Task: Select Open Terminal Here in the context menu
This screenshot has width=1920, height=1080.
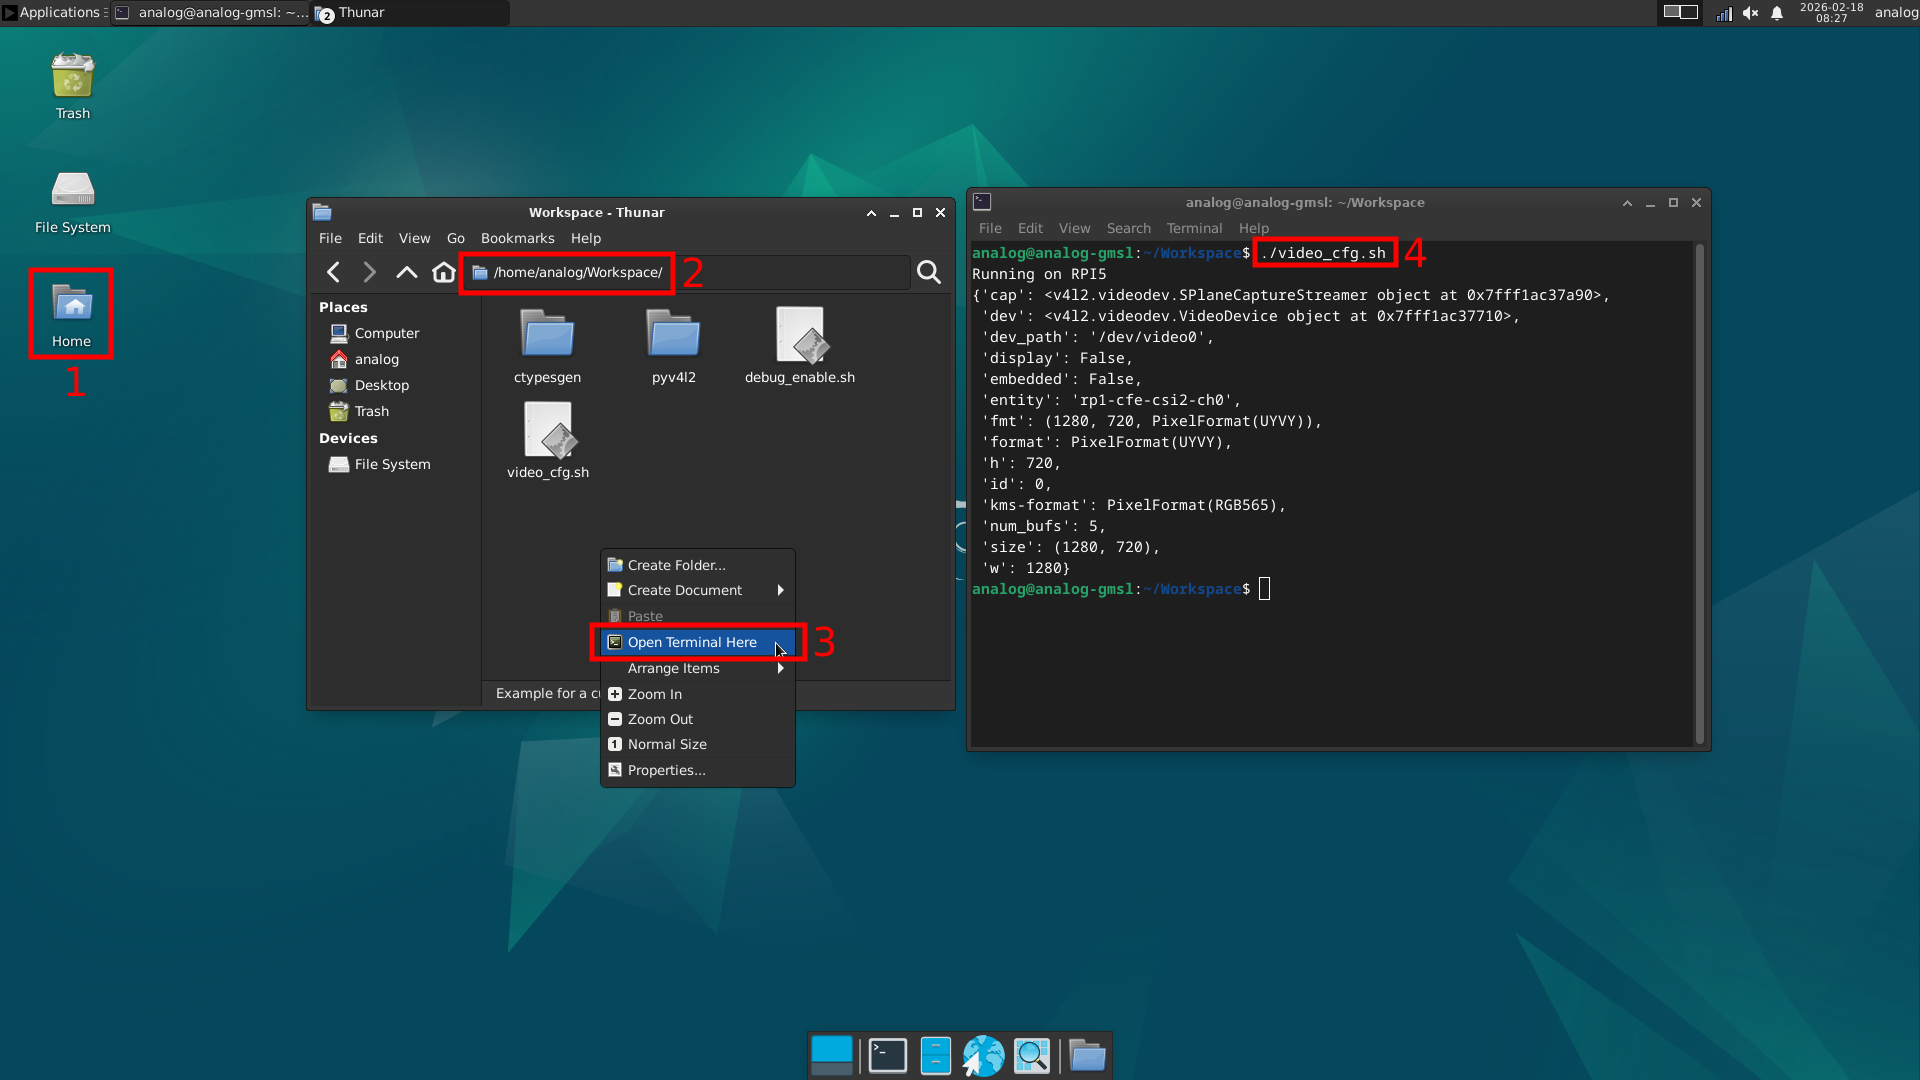Action: [x=692, y=642]
